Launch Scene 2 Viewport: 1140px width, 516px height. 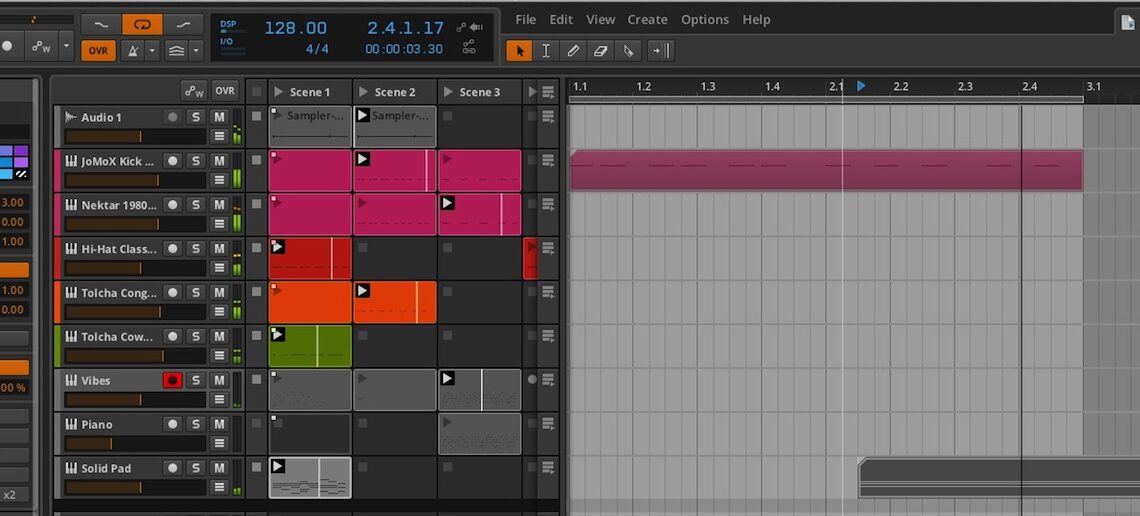click(x=363, y=92)
